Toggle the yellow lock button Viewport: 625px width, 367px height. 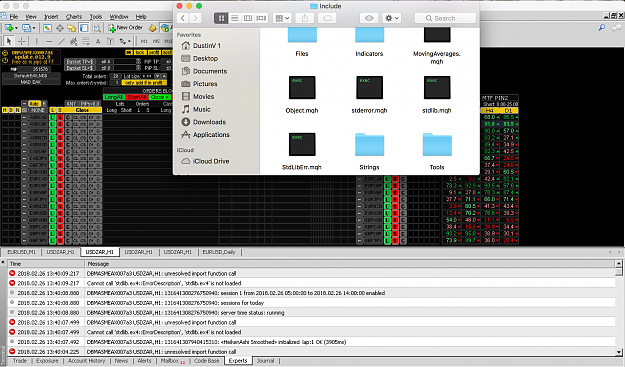coord(140,52)
